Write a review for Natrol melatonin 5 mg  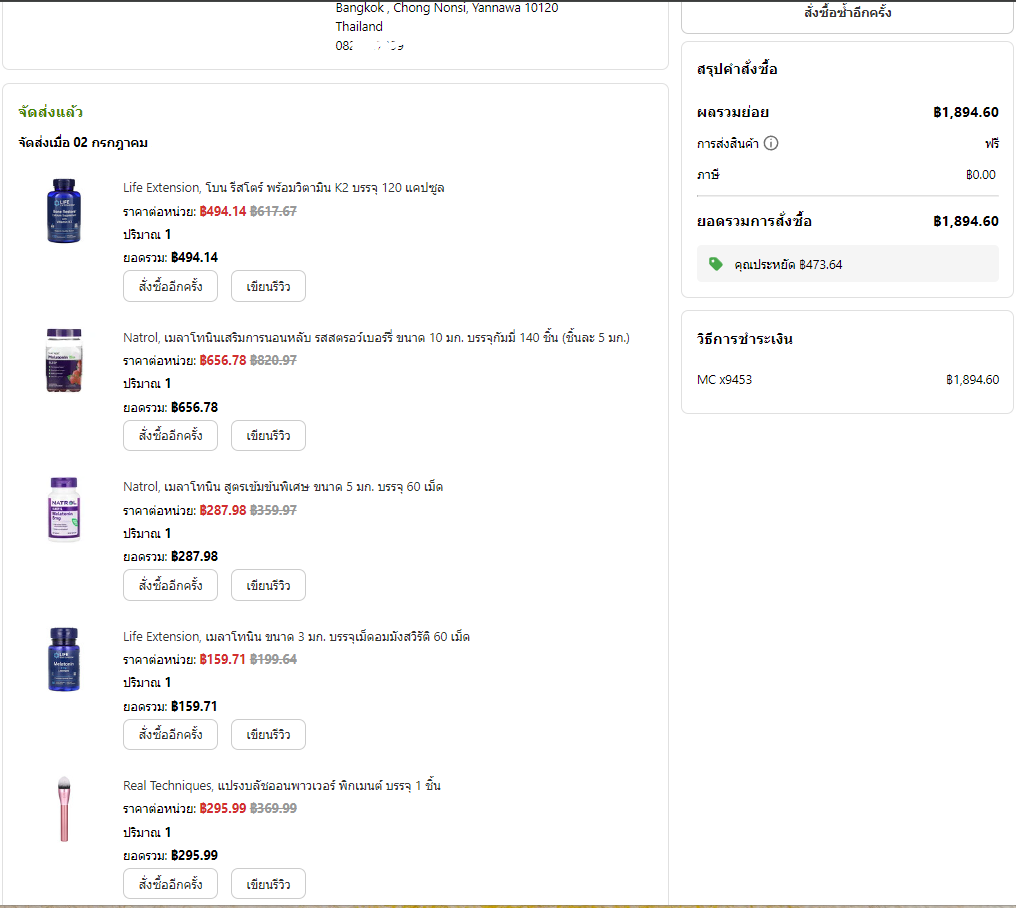coord(268,585)
